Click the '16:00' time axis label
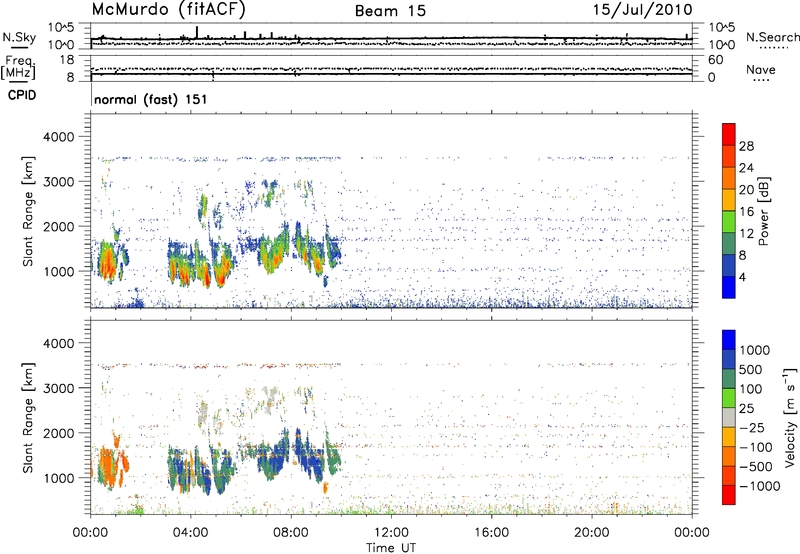800x554 pixels. click(x=491, y=533)
